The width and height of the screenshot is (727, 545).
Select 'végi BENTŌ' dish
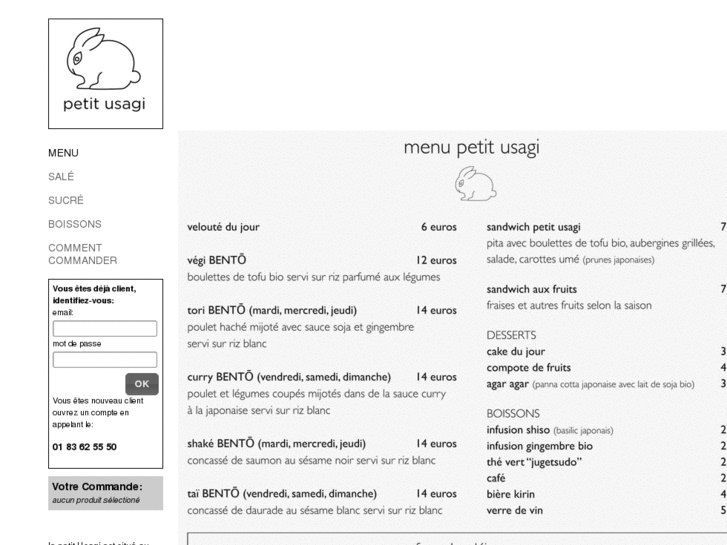pos(217,260)
